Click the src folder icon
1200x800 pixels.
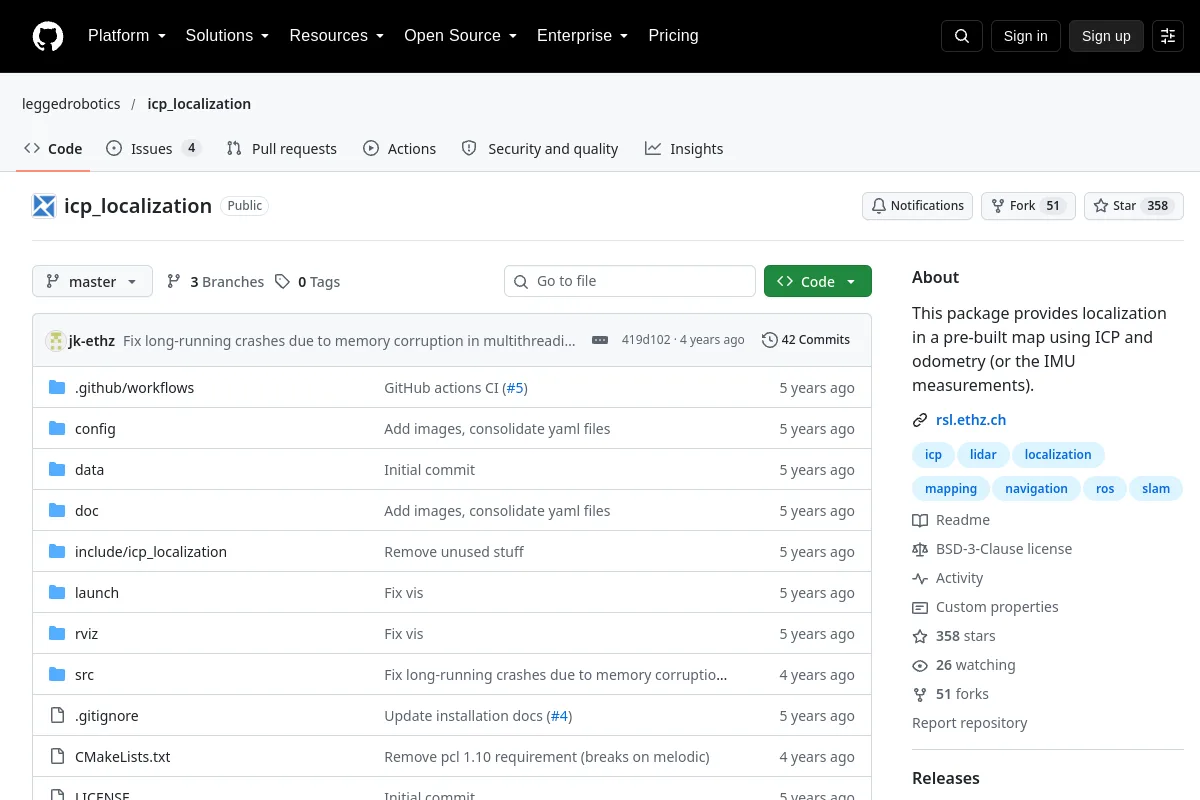(x=57, y=675)
